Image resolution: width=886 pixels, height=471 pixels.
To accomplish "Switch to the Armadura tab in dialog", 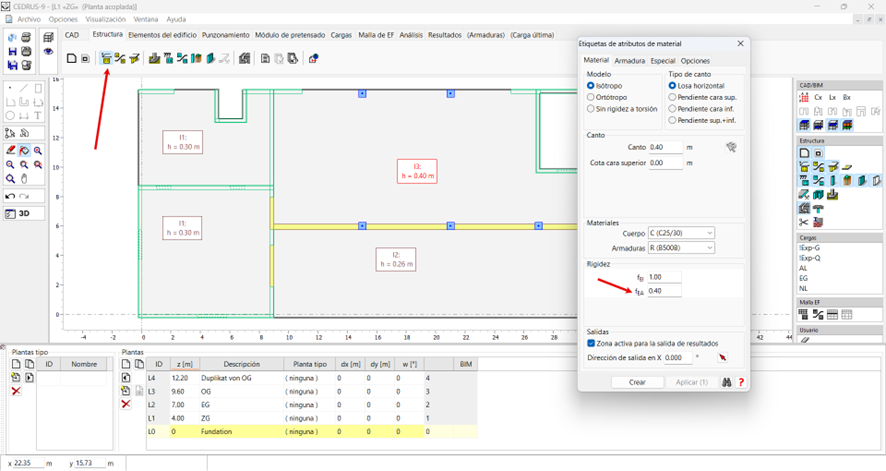I will click(629, 61).
